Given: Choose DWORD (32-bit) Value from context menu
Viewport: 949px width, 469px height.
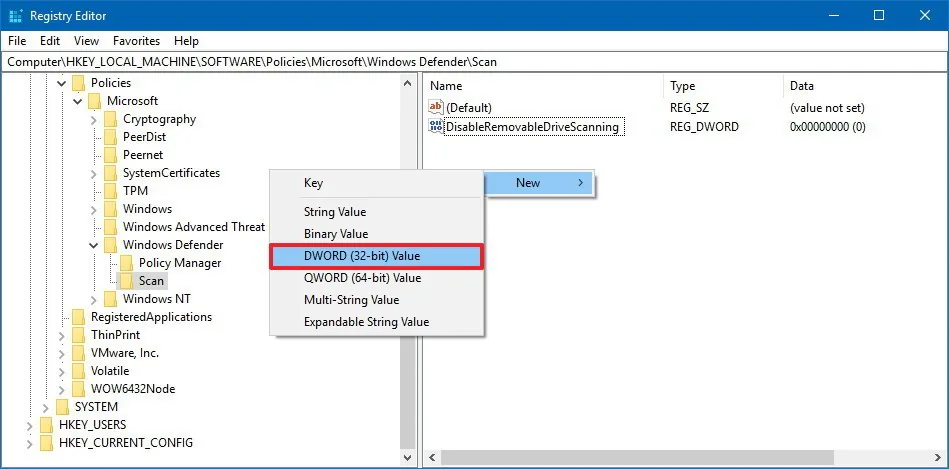Looking at the screenshot, I should point(376,256).
